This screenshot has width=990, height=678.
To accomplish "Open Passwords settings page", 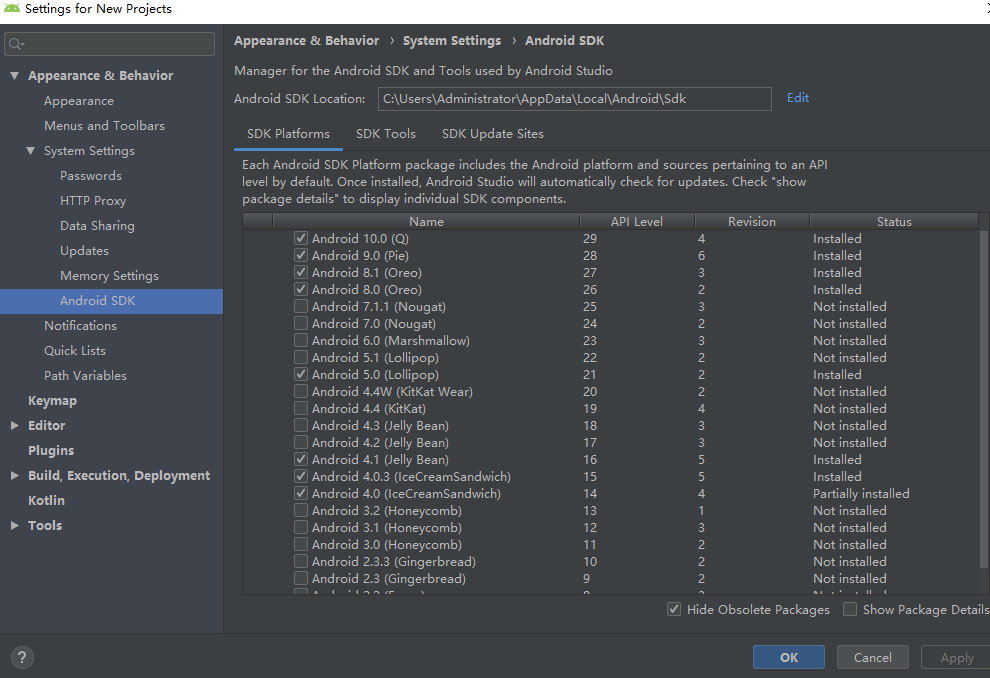I will [x=91, y=175].
